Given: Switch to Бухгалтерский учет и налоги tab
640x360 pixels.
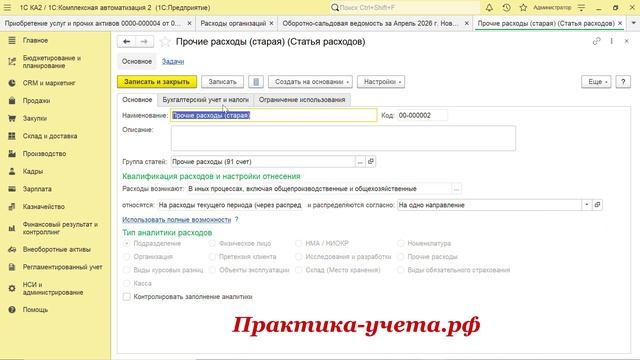Looking at the screenshot, I should click(x=205, y=100).
